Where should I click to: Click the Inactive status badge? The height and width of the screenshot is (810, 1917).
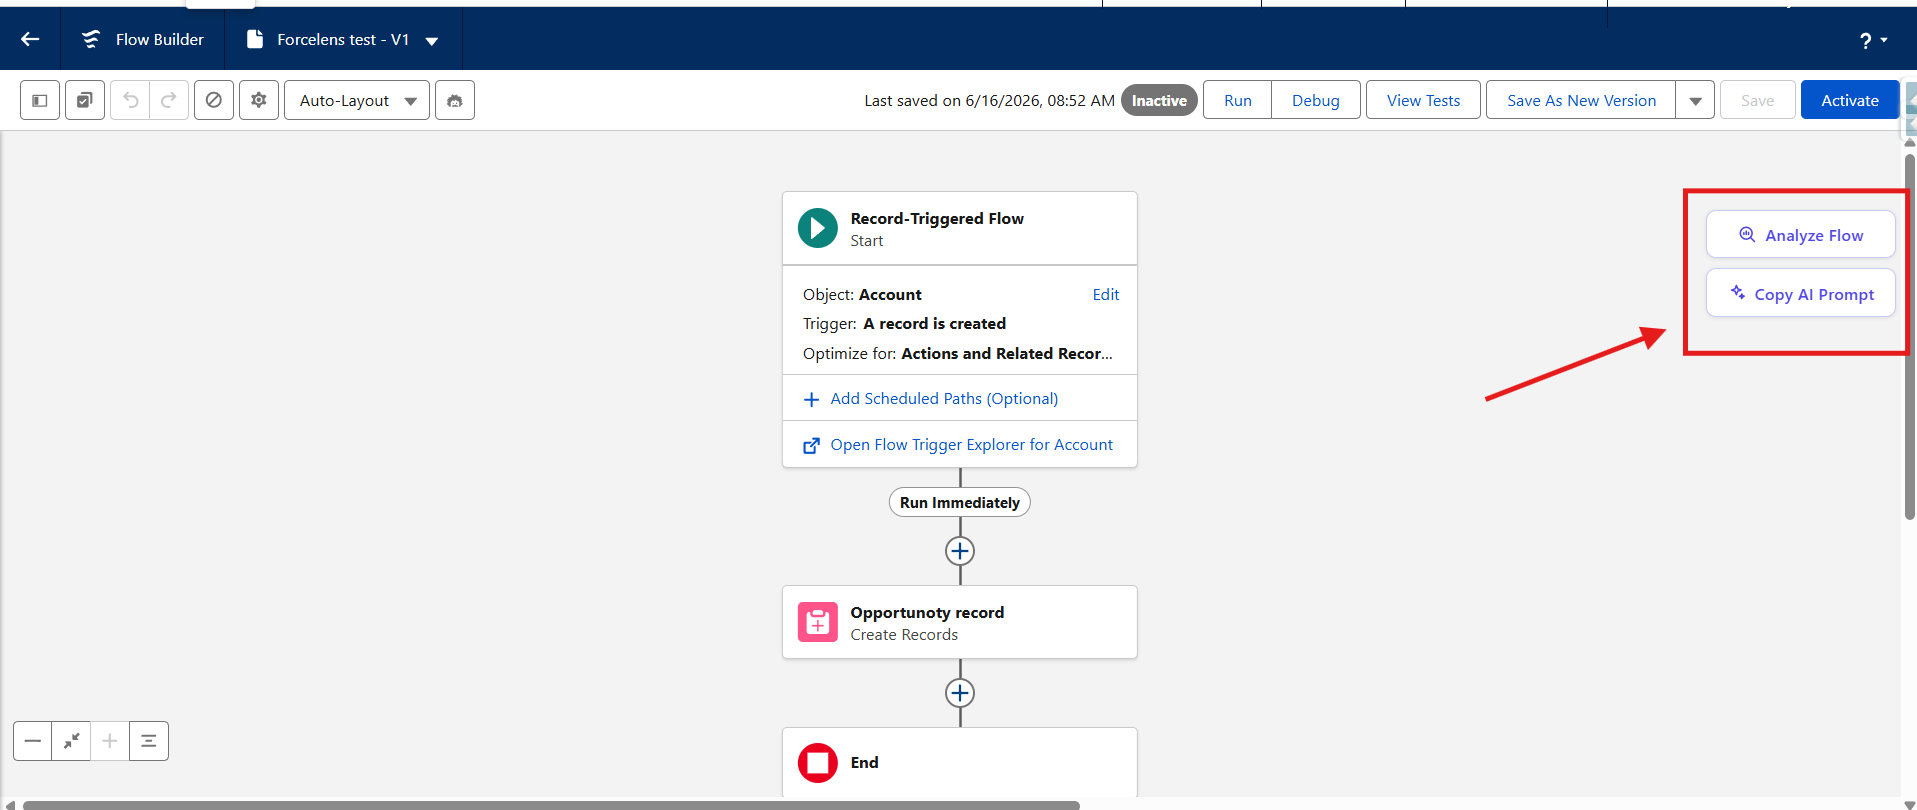[x=1159, y=100]
